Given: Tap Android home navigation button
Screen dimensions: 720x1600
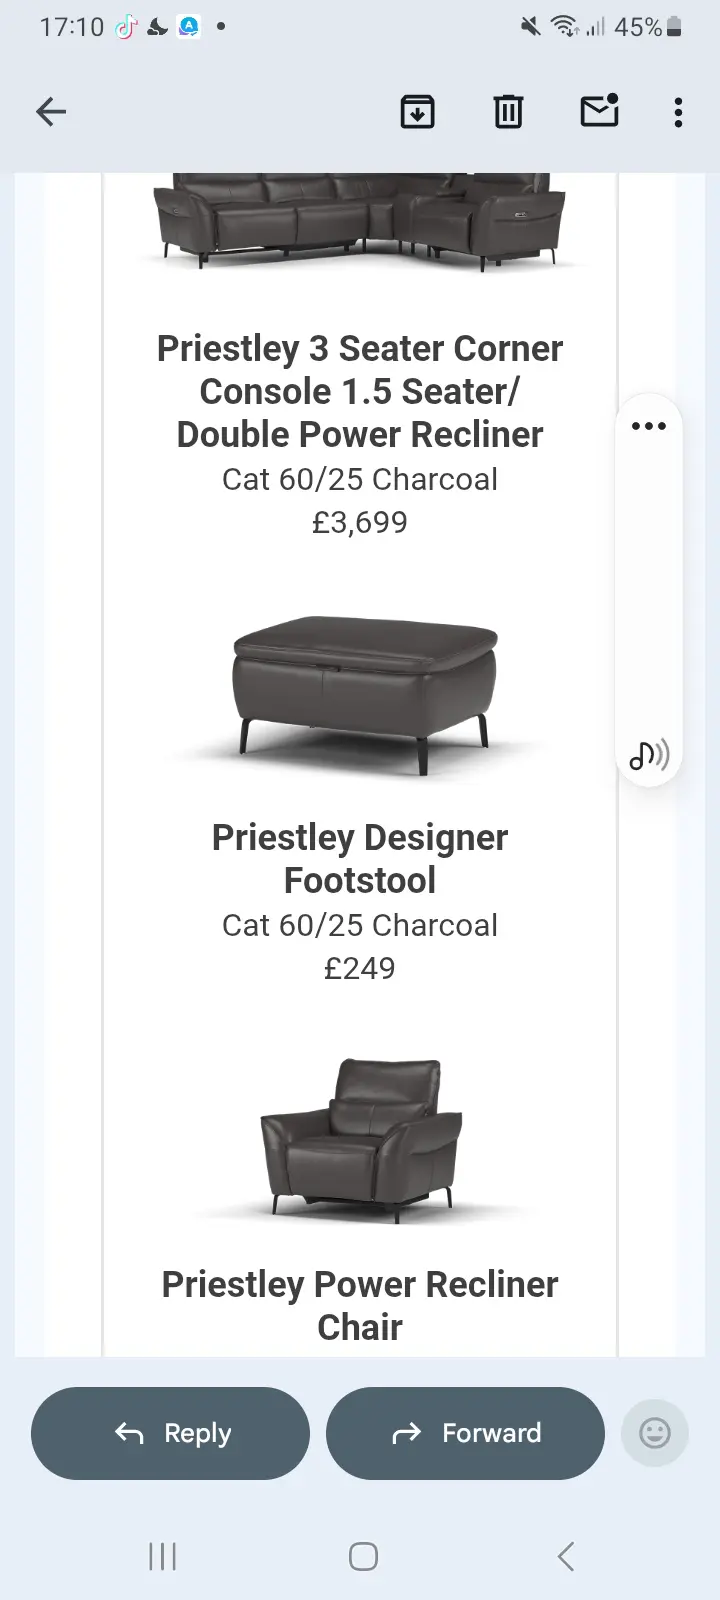Looking at the screenshot, I should coord(363,1556).
